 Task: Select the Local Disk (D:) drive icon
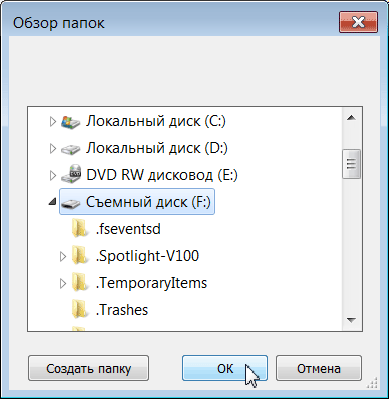[71, 149]
